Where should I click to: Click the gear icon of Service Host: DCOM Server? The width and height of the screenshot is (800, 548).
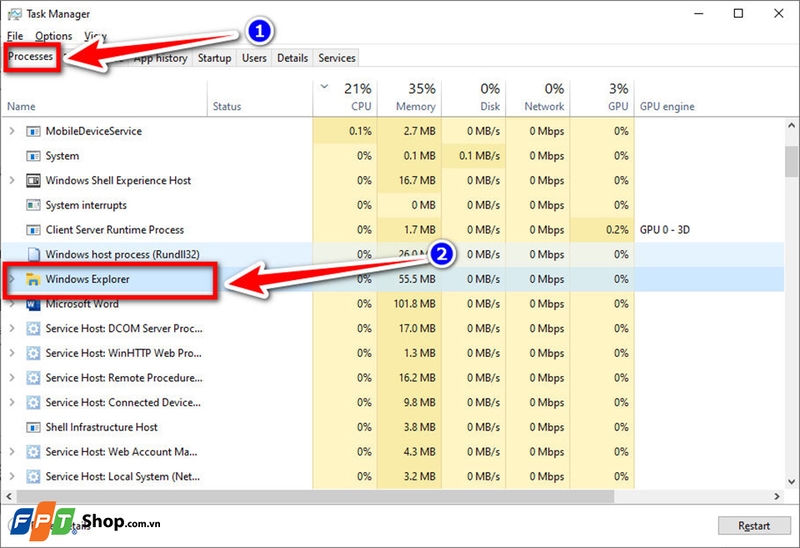tap(33, 329)
